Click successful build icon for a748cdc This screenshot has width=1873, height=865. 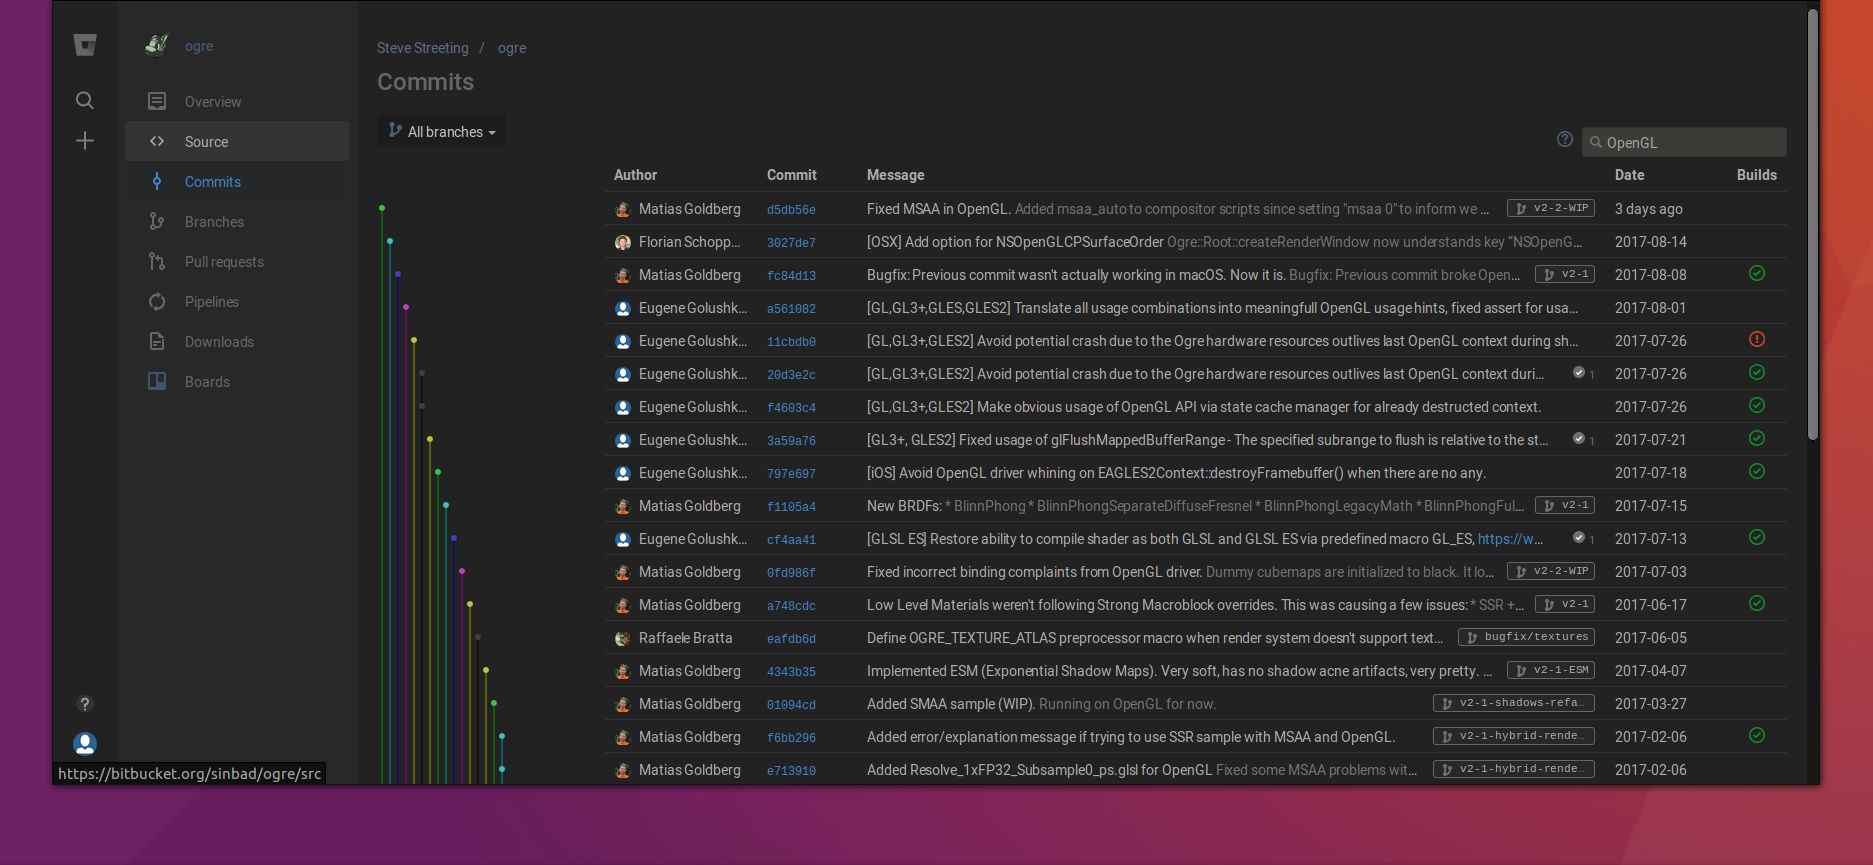tap(1757, 603)
